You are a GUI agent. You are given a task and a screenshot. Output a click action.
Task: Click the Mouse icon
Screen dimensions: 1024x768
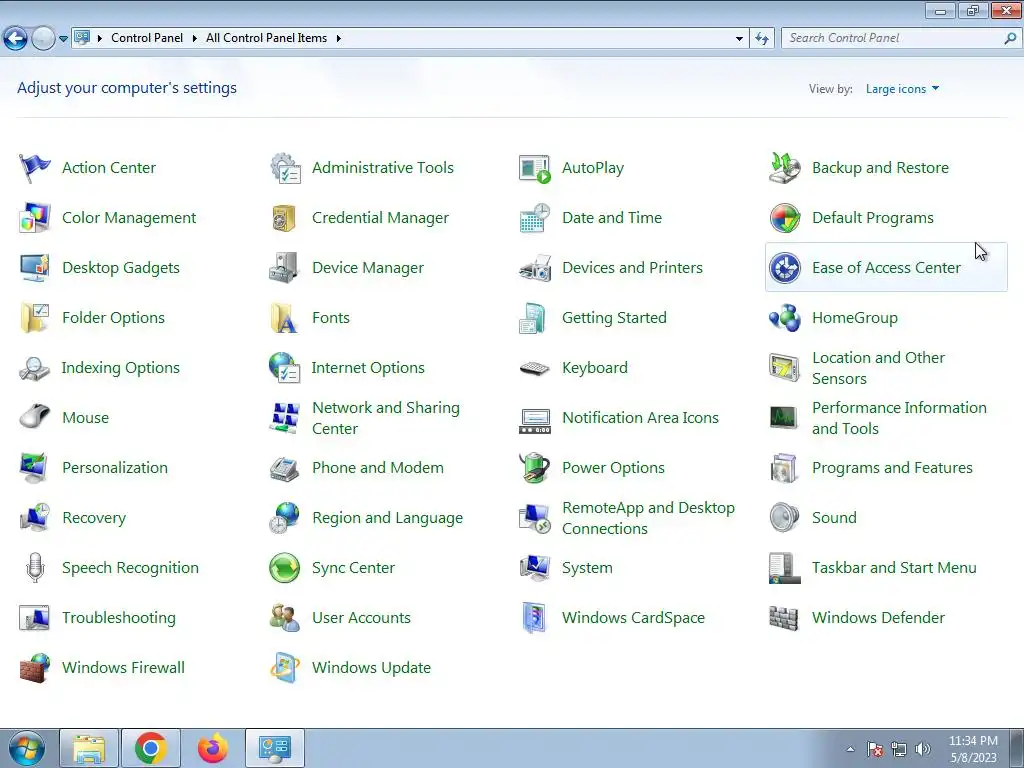pos(34,417)
